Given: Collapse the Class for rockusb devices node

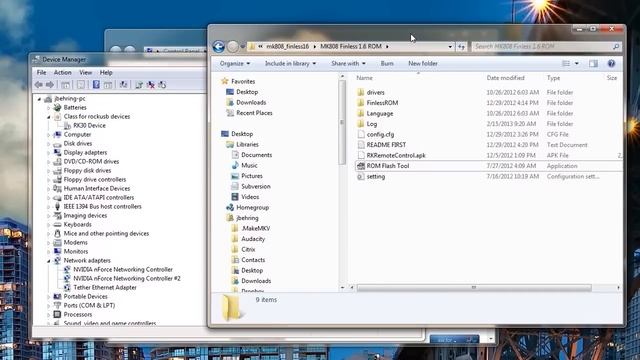Looking at the screenshot, I should (x=49, y=117).
